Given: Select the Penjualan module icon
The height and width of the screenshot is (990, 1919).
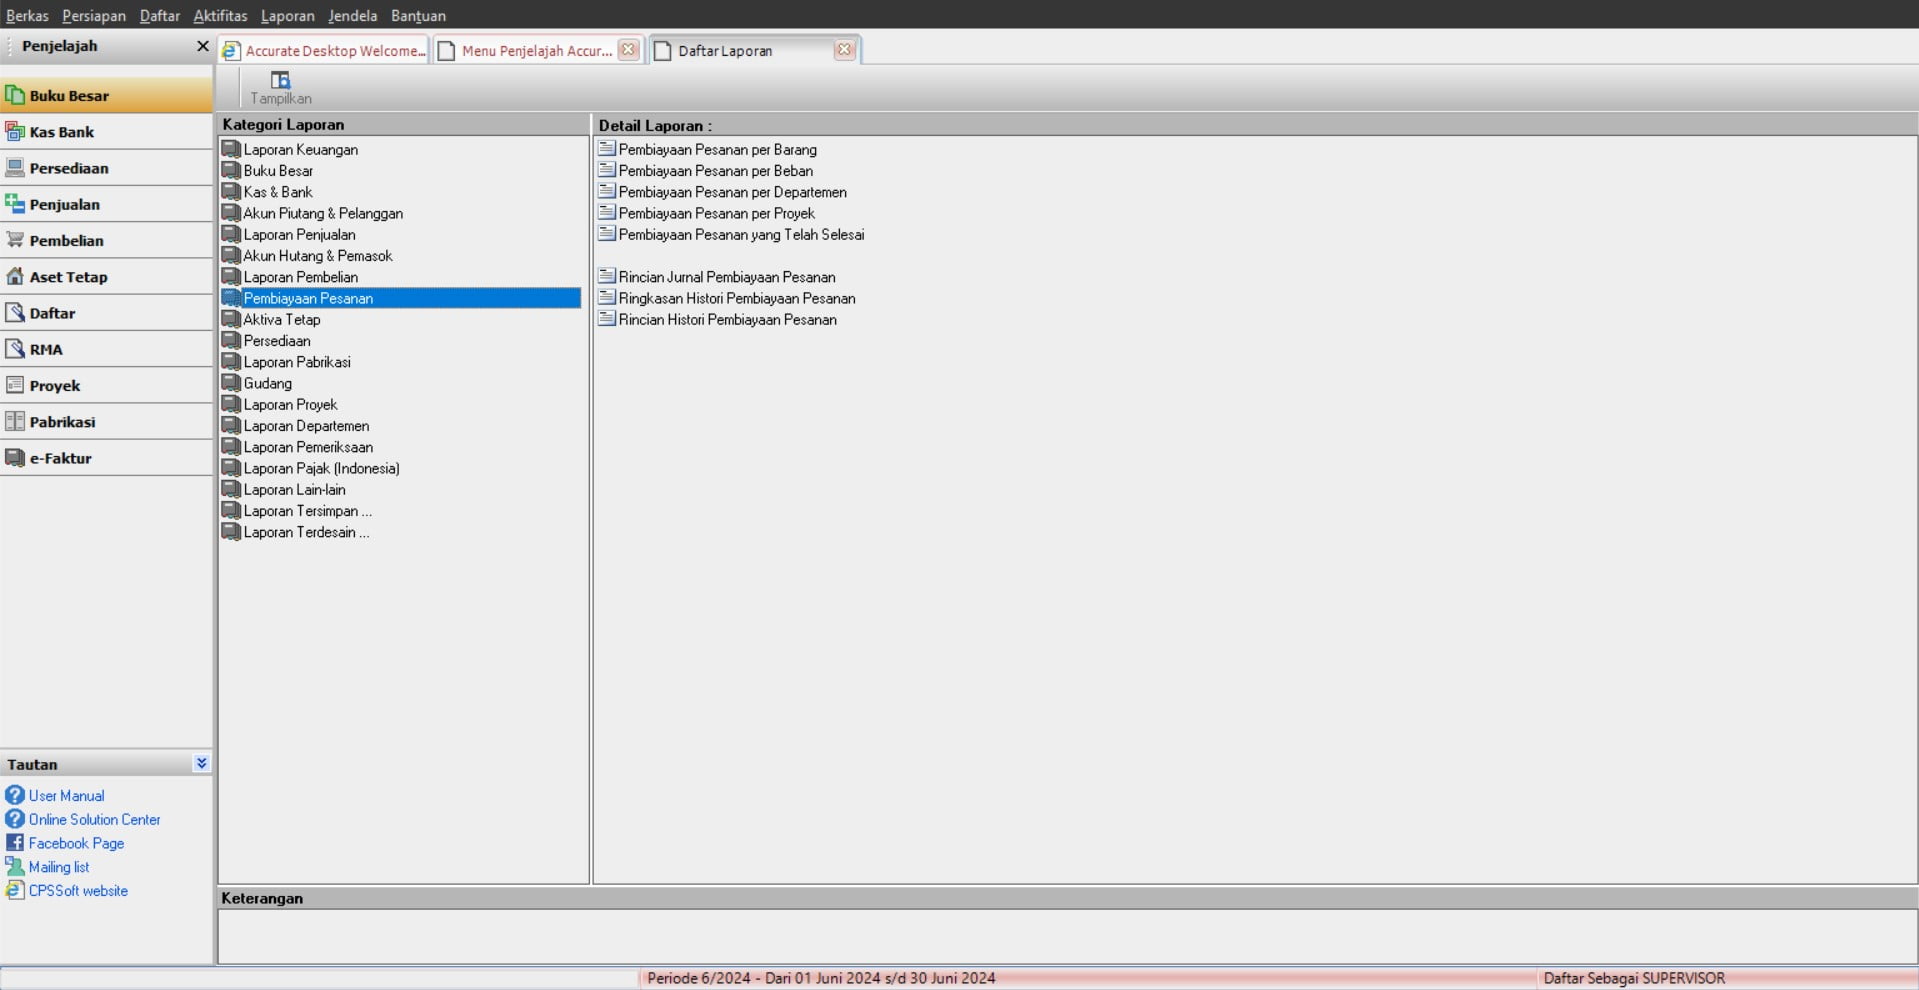Looking at the screenshot, I should [x=15, y=204].
